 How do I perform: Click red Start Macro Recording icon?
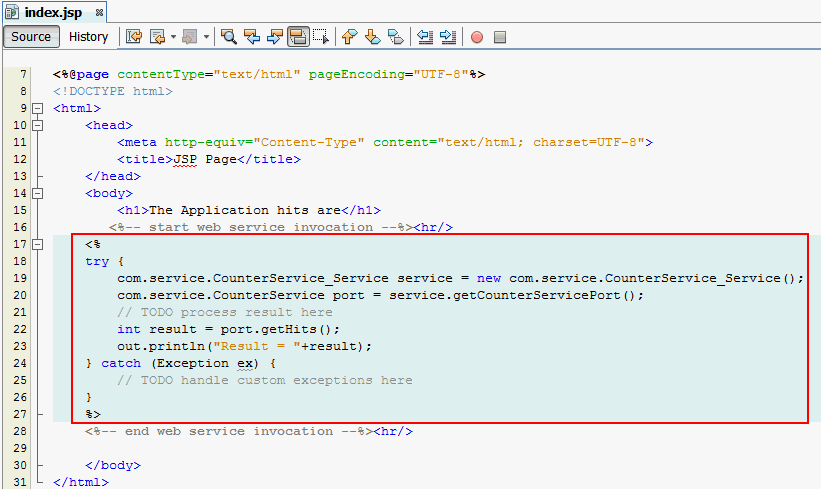pyautogui.click(x=476, y=37)
